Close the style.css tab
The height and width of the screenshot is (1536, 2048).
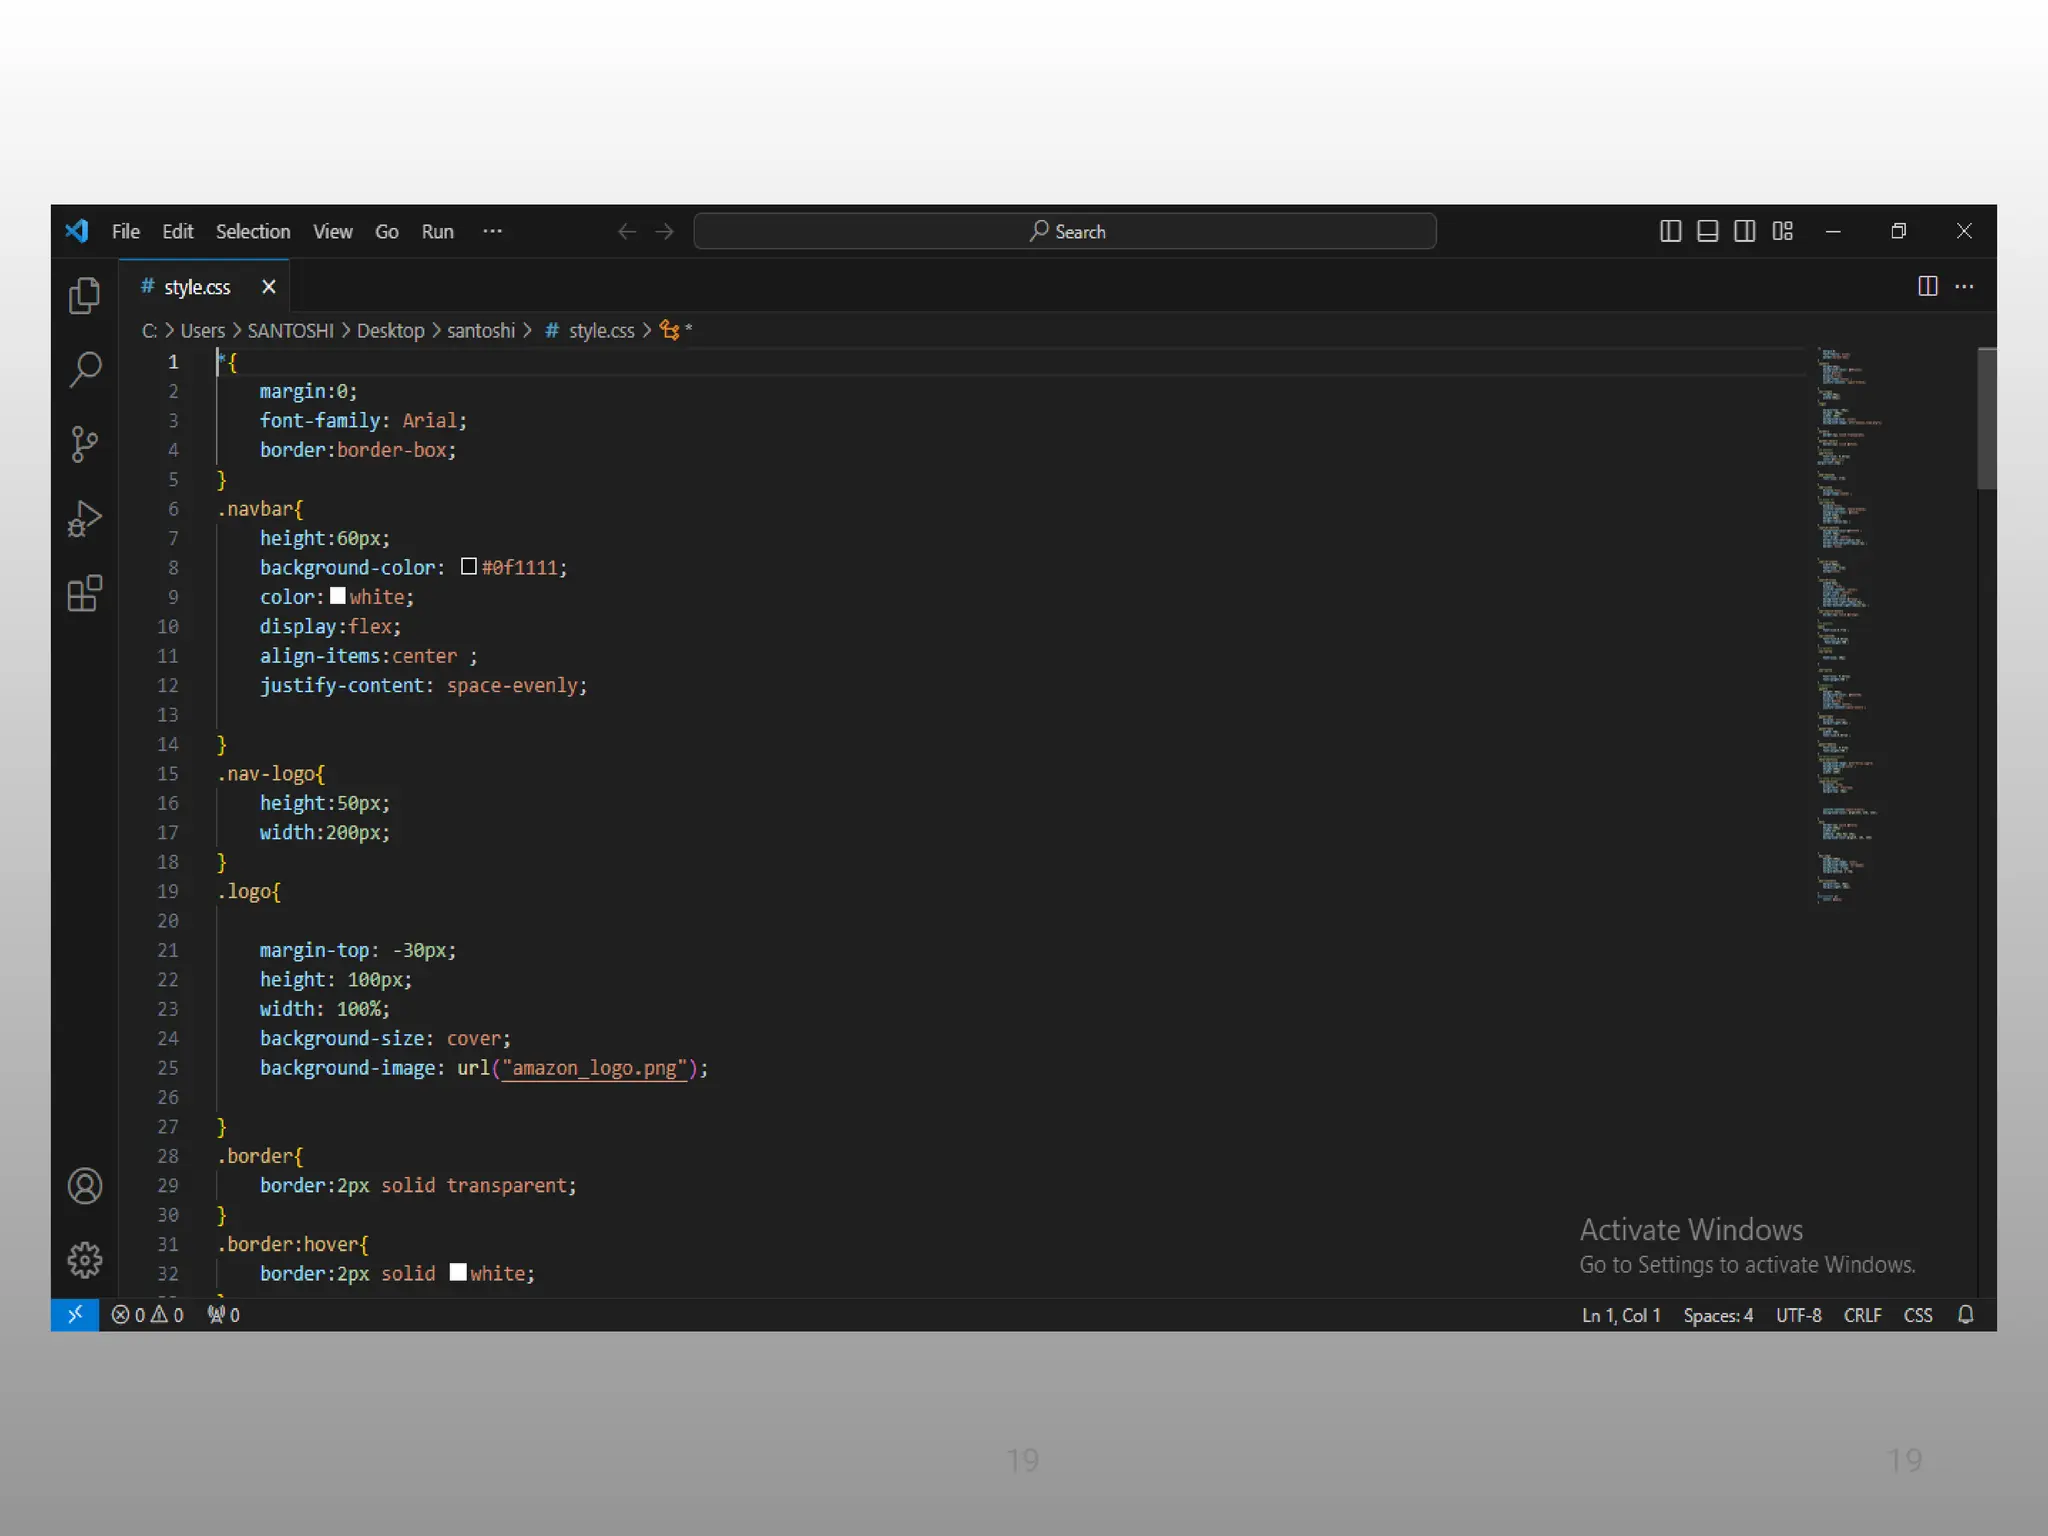coord(268,288)
